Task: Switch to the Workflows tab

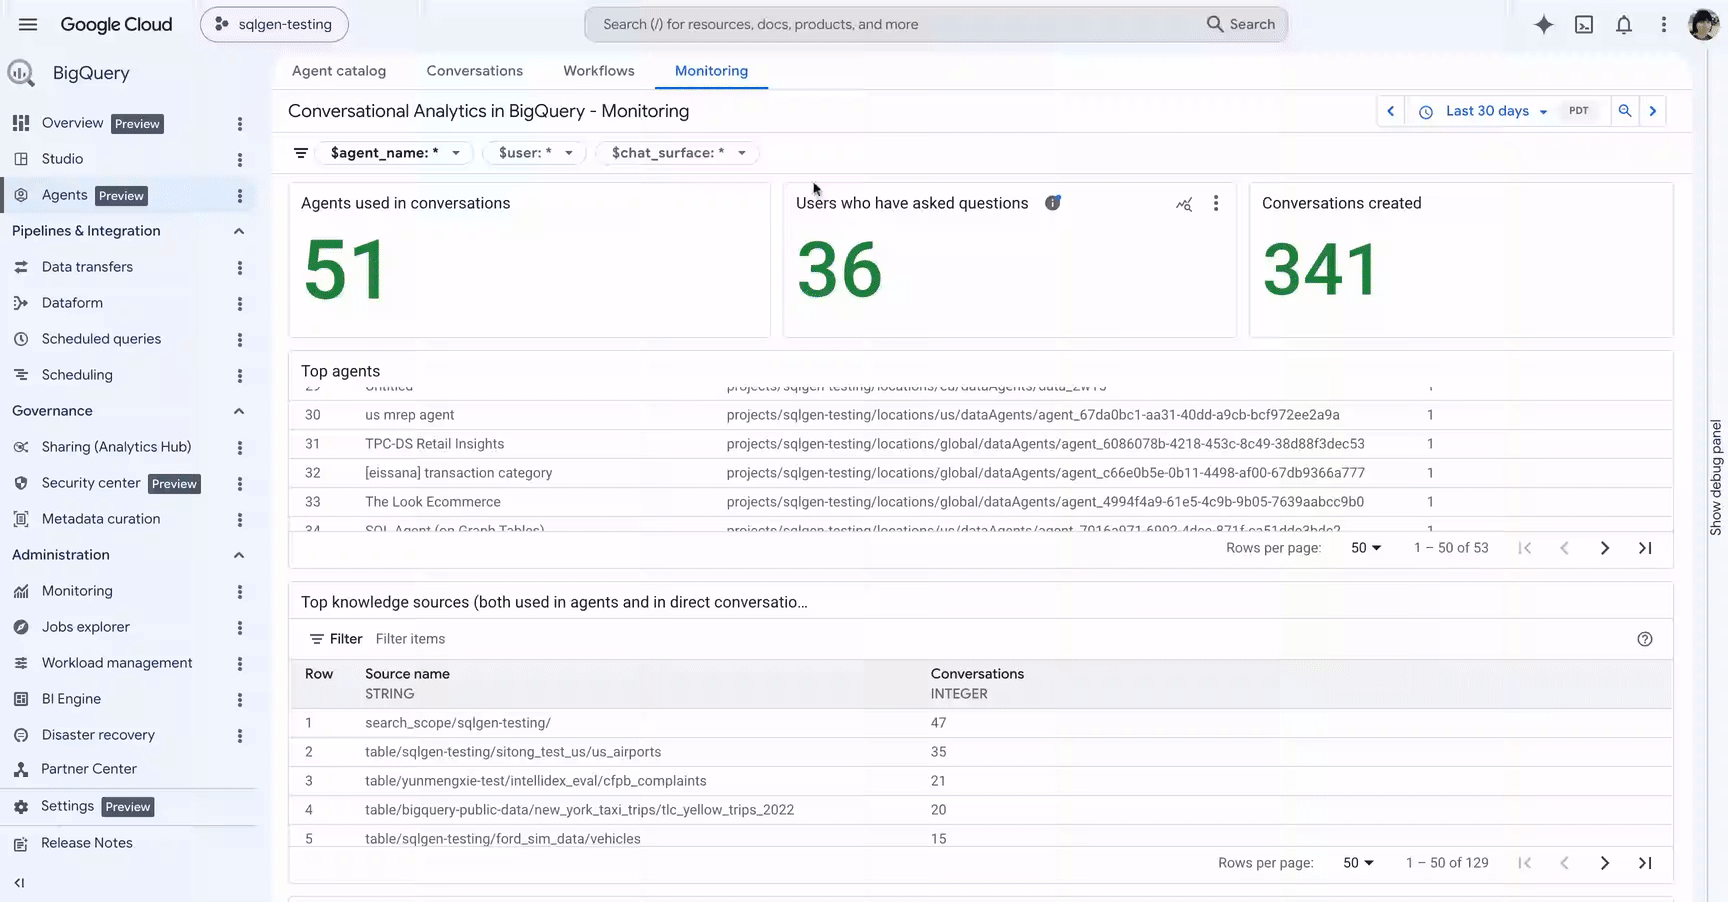Action: point(599,71)
